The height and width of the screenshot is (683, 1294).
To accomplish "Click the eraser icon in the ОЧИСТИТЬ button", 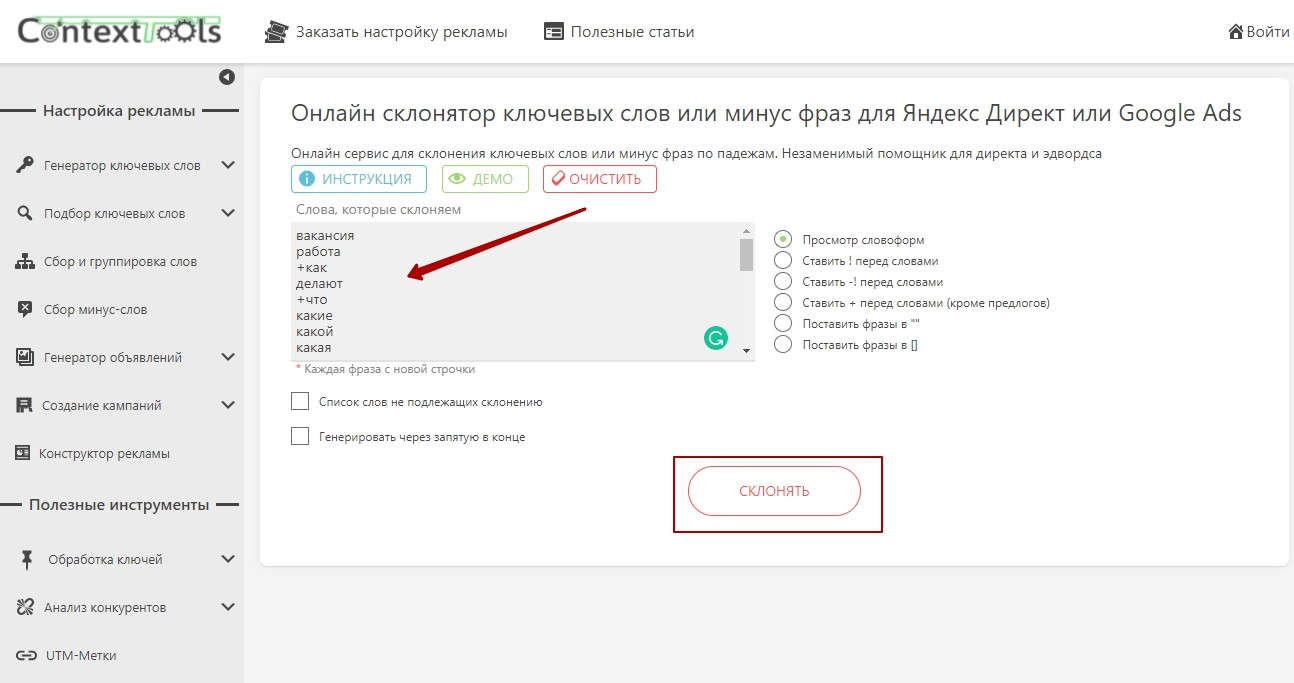I will pos(558,179).
